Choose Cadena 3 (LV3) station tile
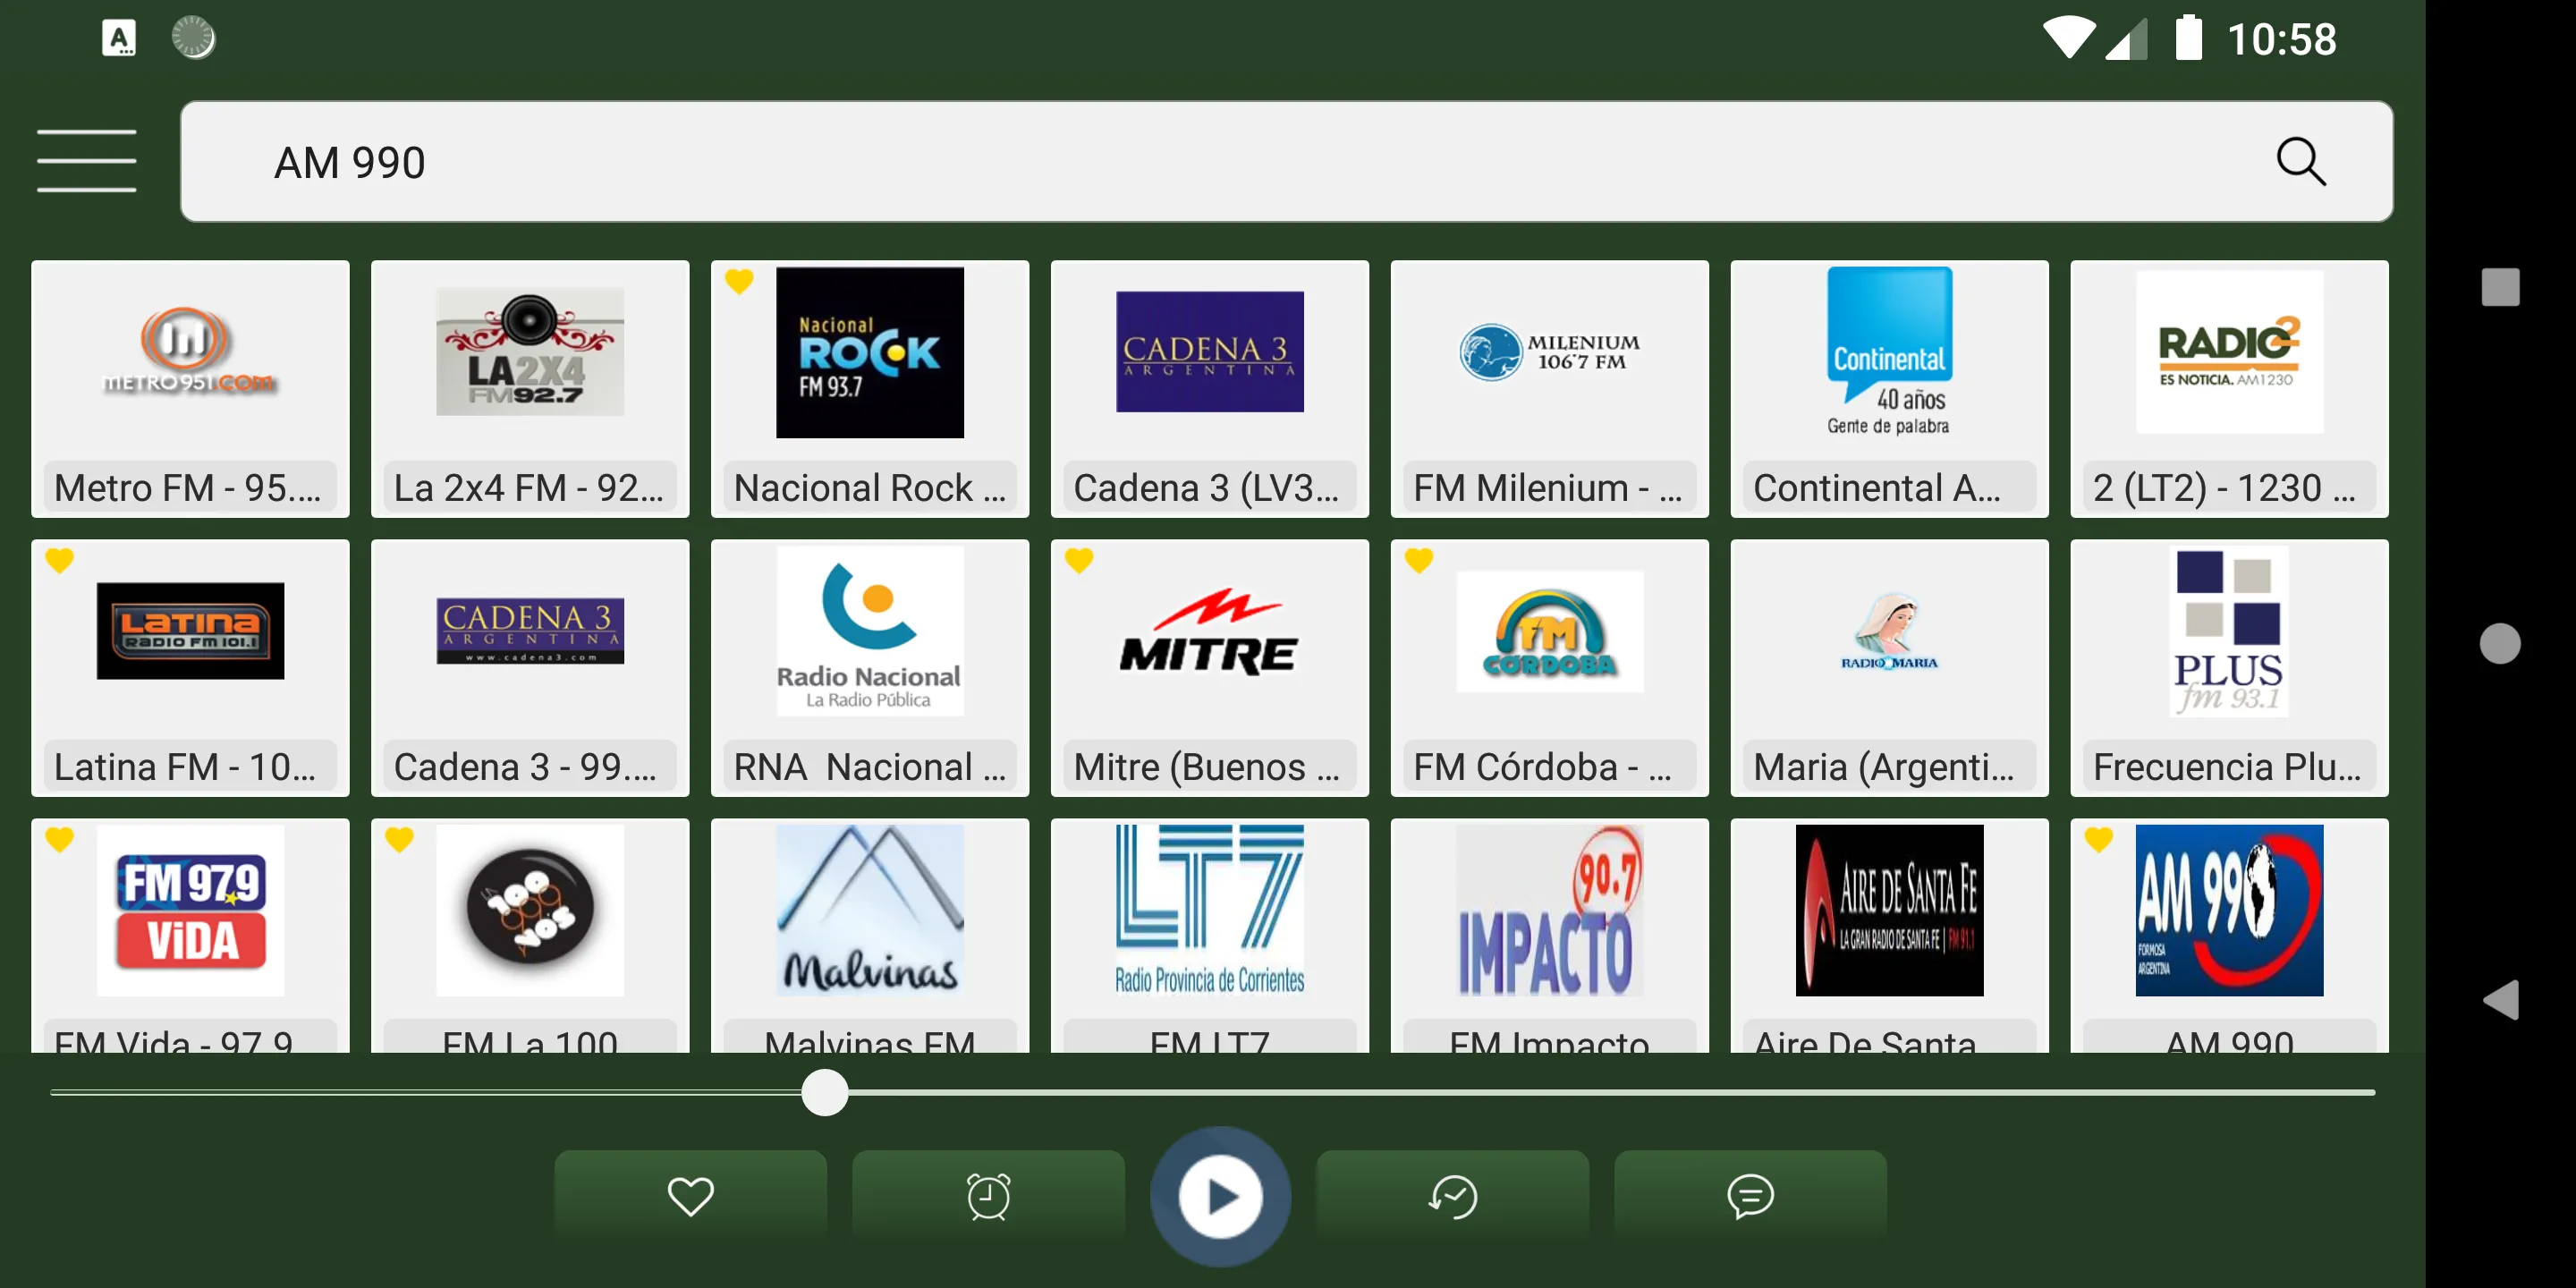The width and height of the screenshot is (2576, 1288). [1210, 389]
